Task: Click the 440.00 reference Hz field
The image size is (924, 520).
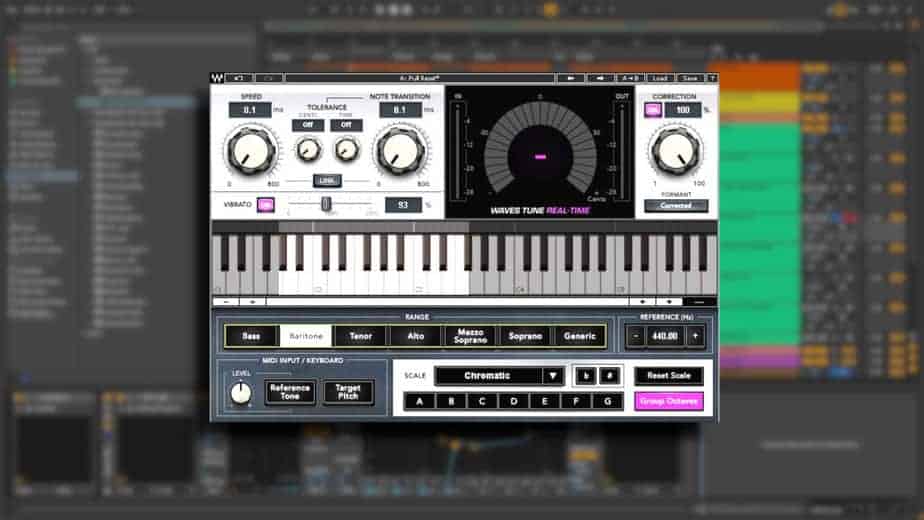Action: pyautogui.click(x=665, y=336)
